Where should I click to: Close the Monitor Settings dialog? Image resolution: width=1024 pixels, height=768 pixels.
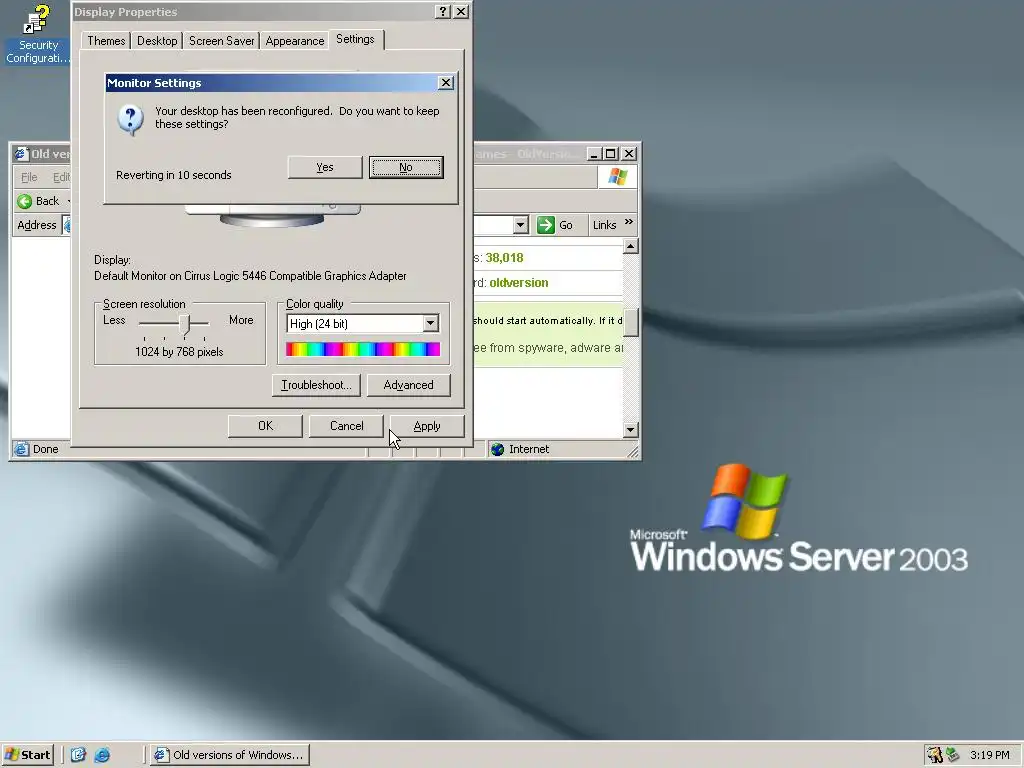click(x=445, y=83)
